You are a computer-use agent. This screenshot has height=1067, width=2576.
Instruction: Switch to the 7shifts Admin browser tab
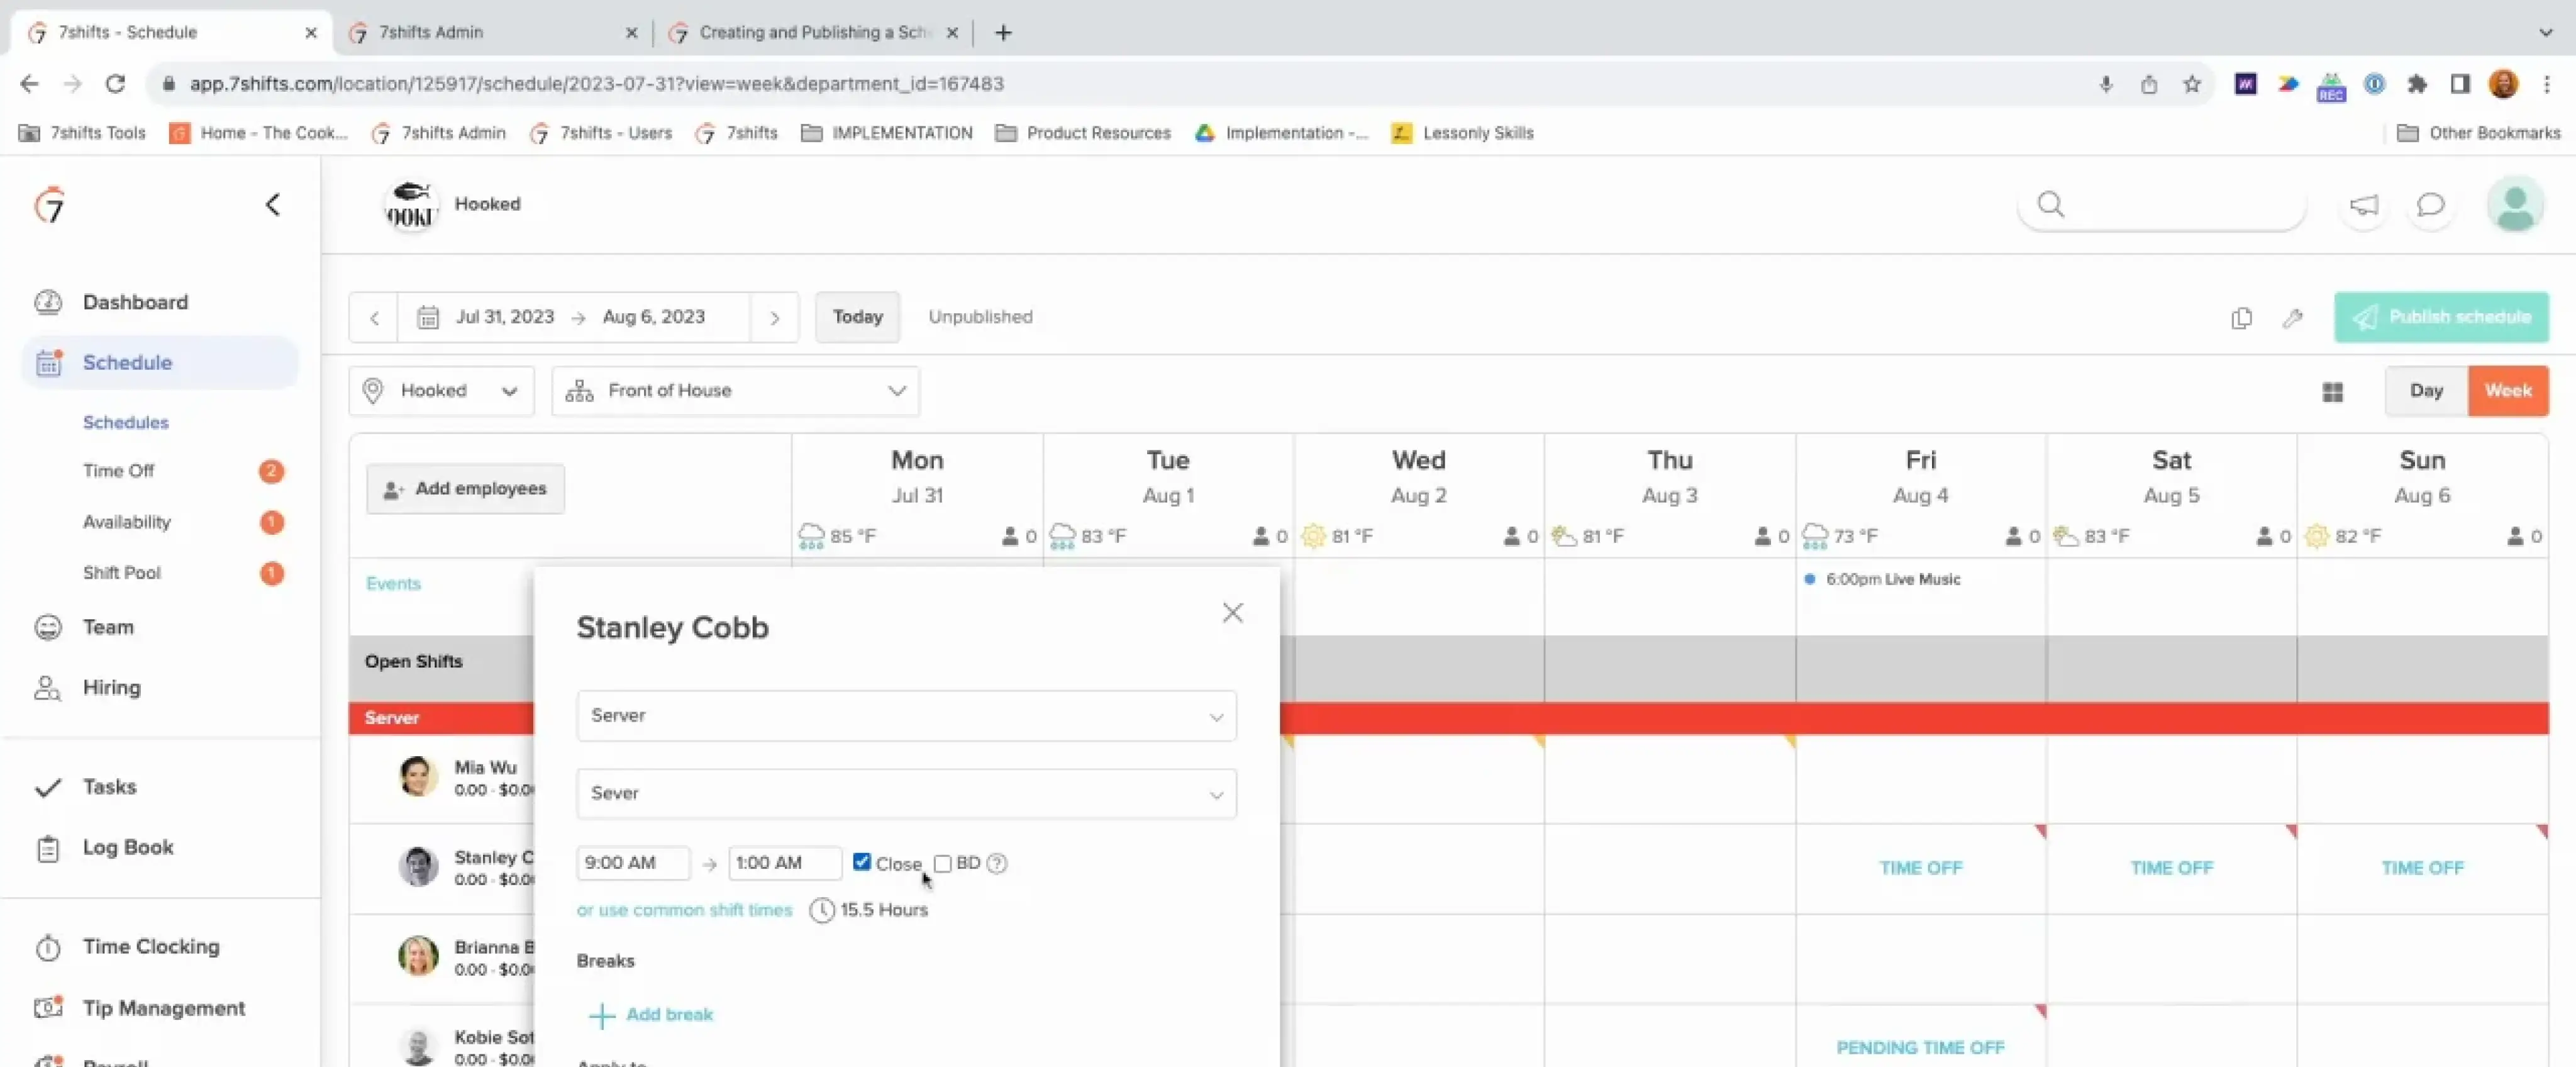430,32
